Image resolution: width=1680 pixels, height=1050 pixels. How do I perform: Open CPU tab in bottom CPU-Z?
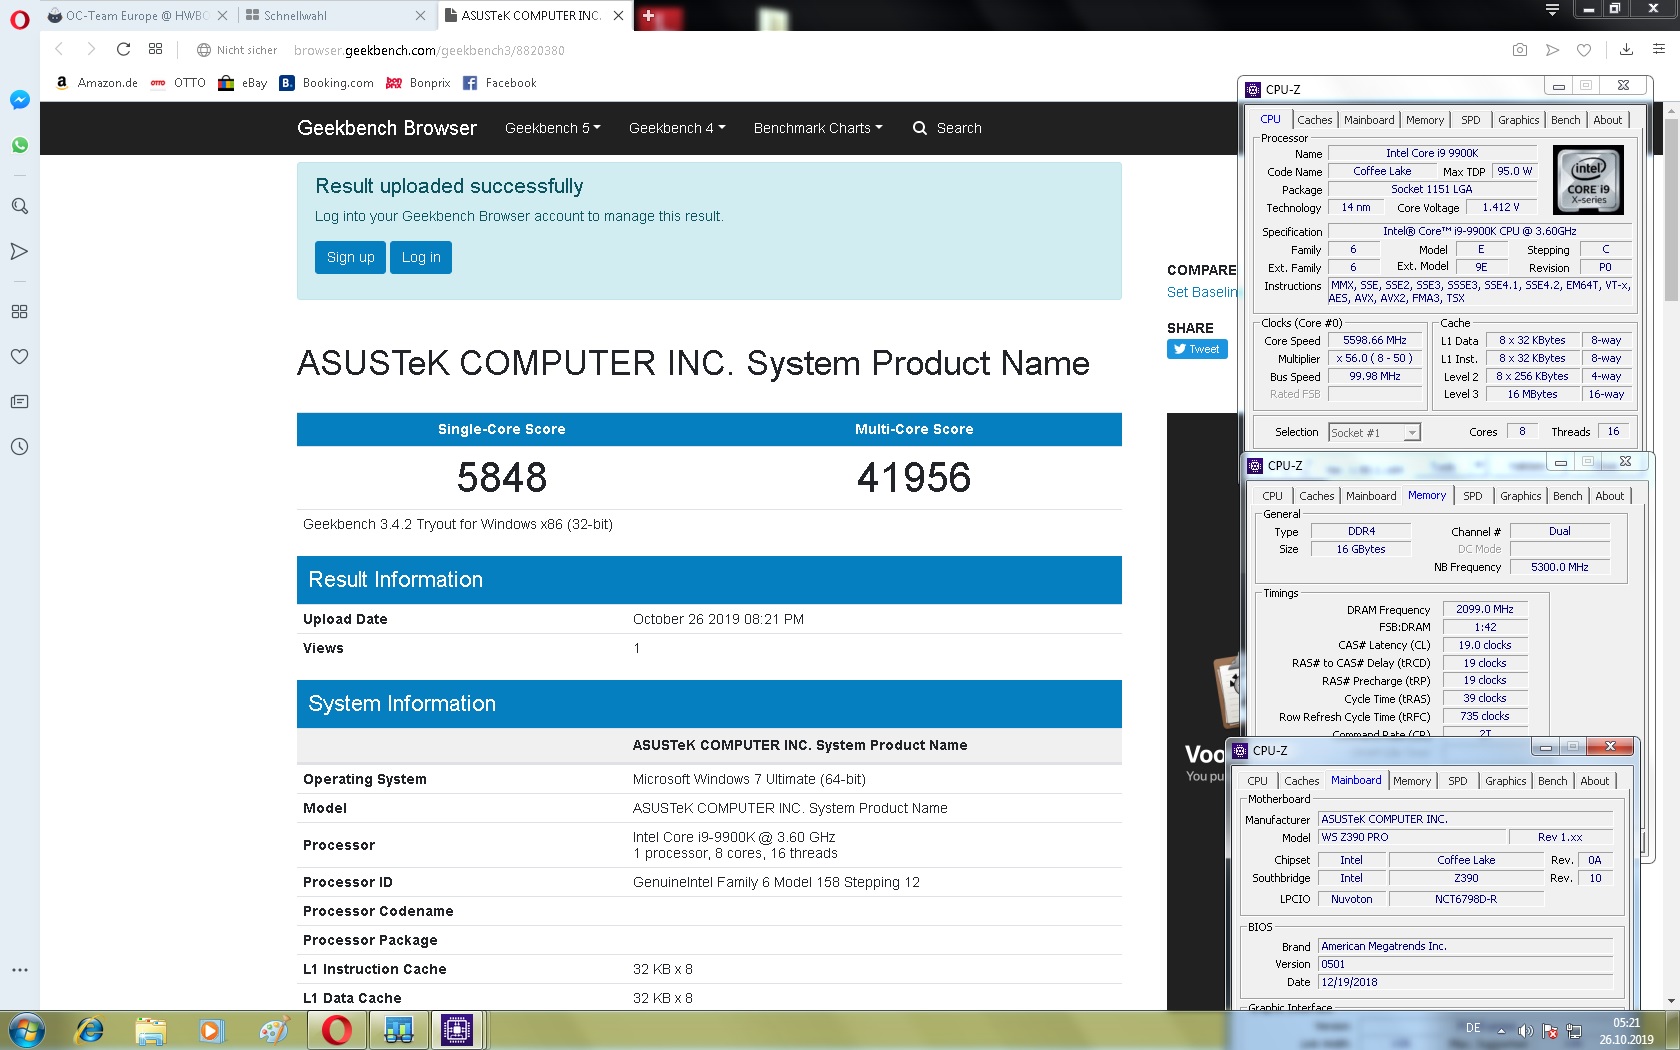point(1257,781)
